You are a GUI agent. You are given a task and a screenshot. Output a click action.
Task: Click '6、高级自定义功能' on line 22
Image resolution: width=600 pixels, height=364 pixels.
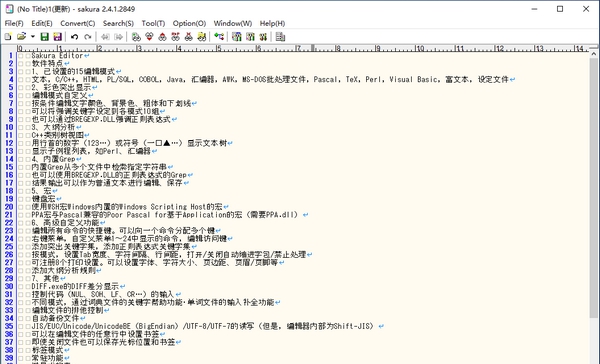coord(65,223)
